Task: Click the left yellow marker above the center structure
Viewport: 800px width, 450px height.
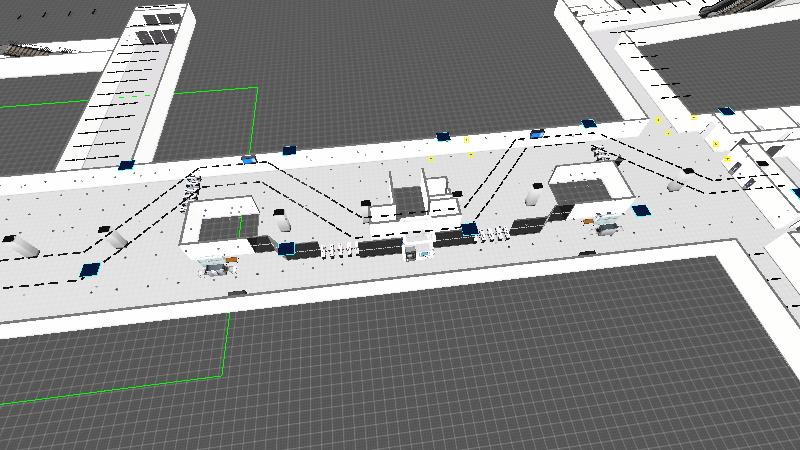Action: [431, 158]
